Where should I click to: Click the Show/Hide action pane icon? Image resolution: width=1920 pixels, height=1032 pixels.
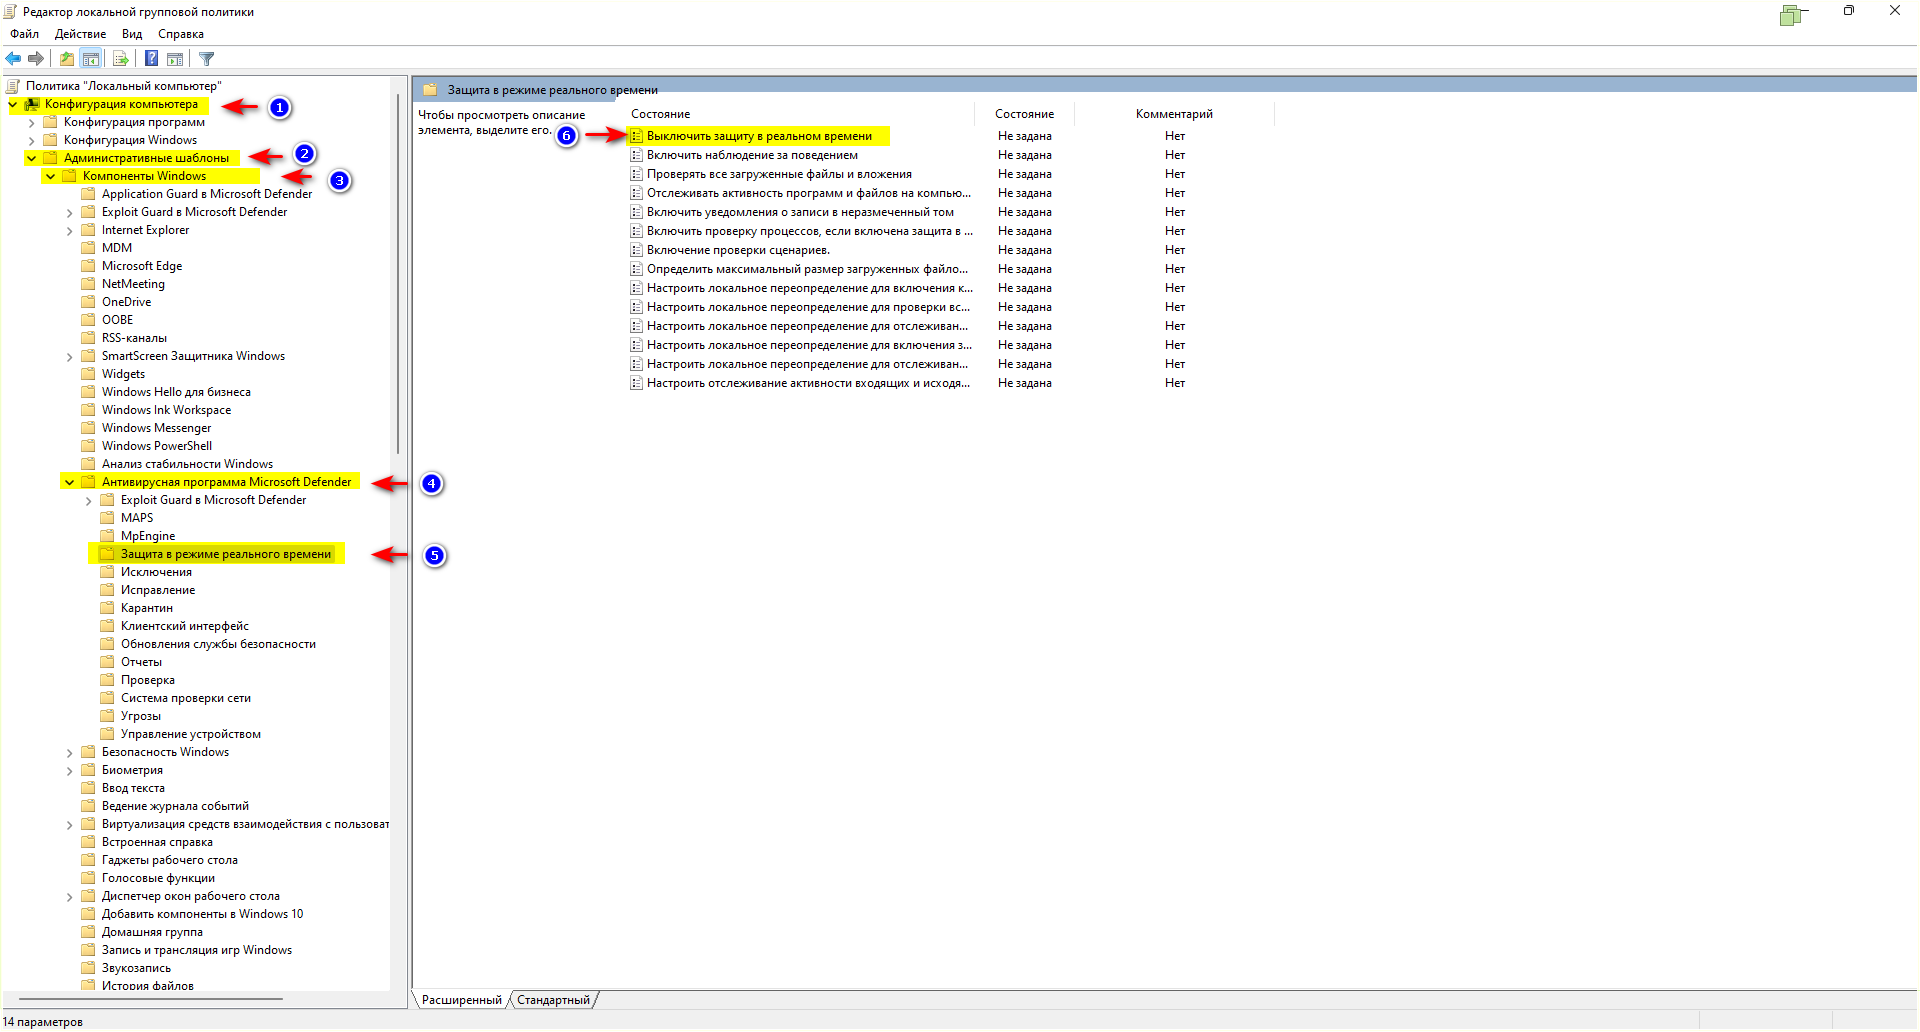(x=175, y=59)
